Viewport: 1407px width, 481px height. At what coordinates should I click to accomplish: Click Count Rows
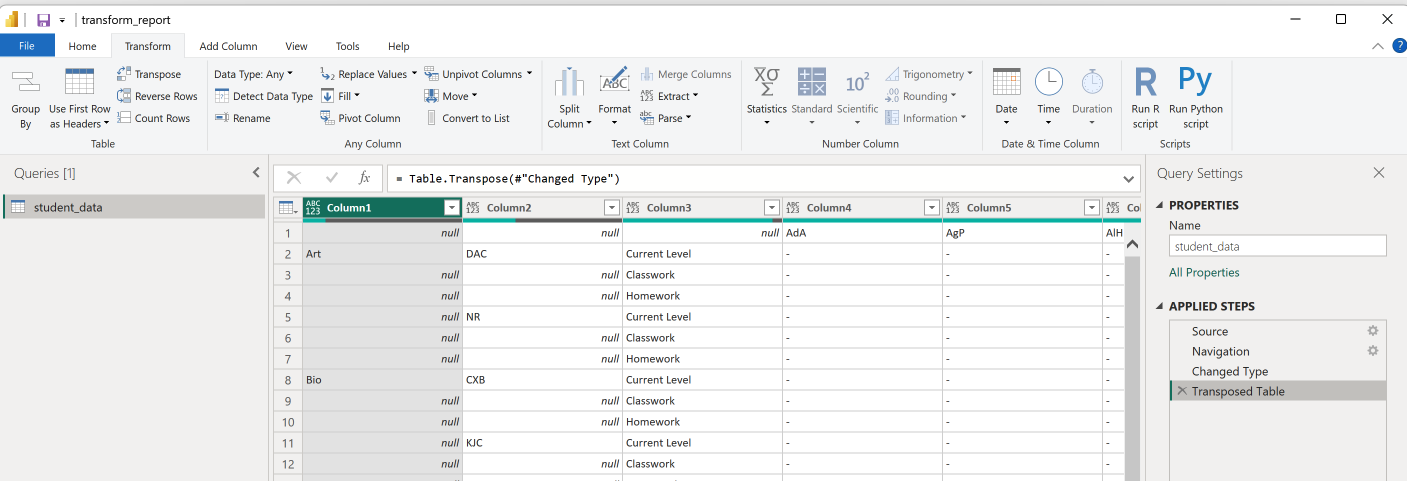(x=153, y=118)
